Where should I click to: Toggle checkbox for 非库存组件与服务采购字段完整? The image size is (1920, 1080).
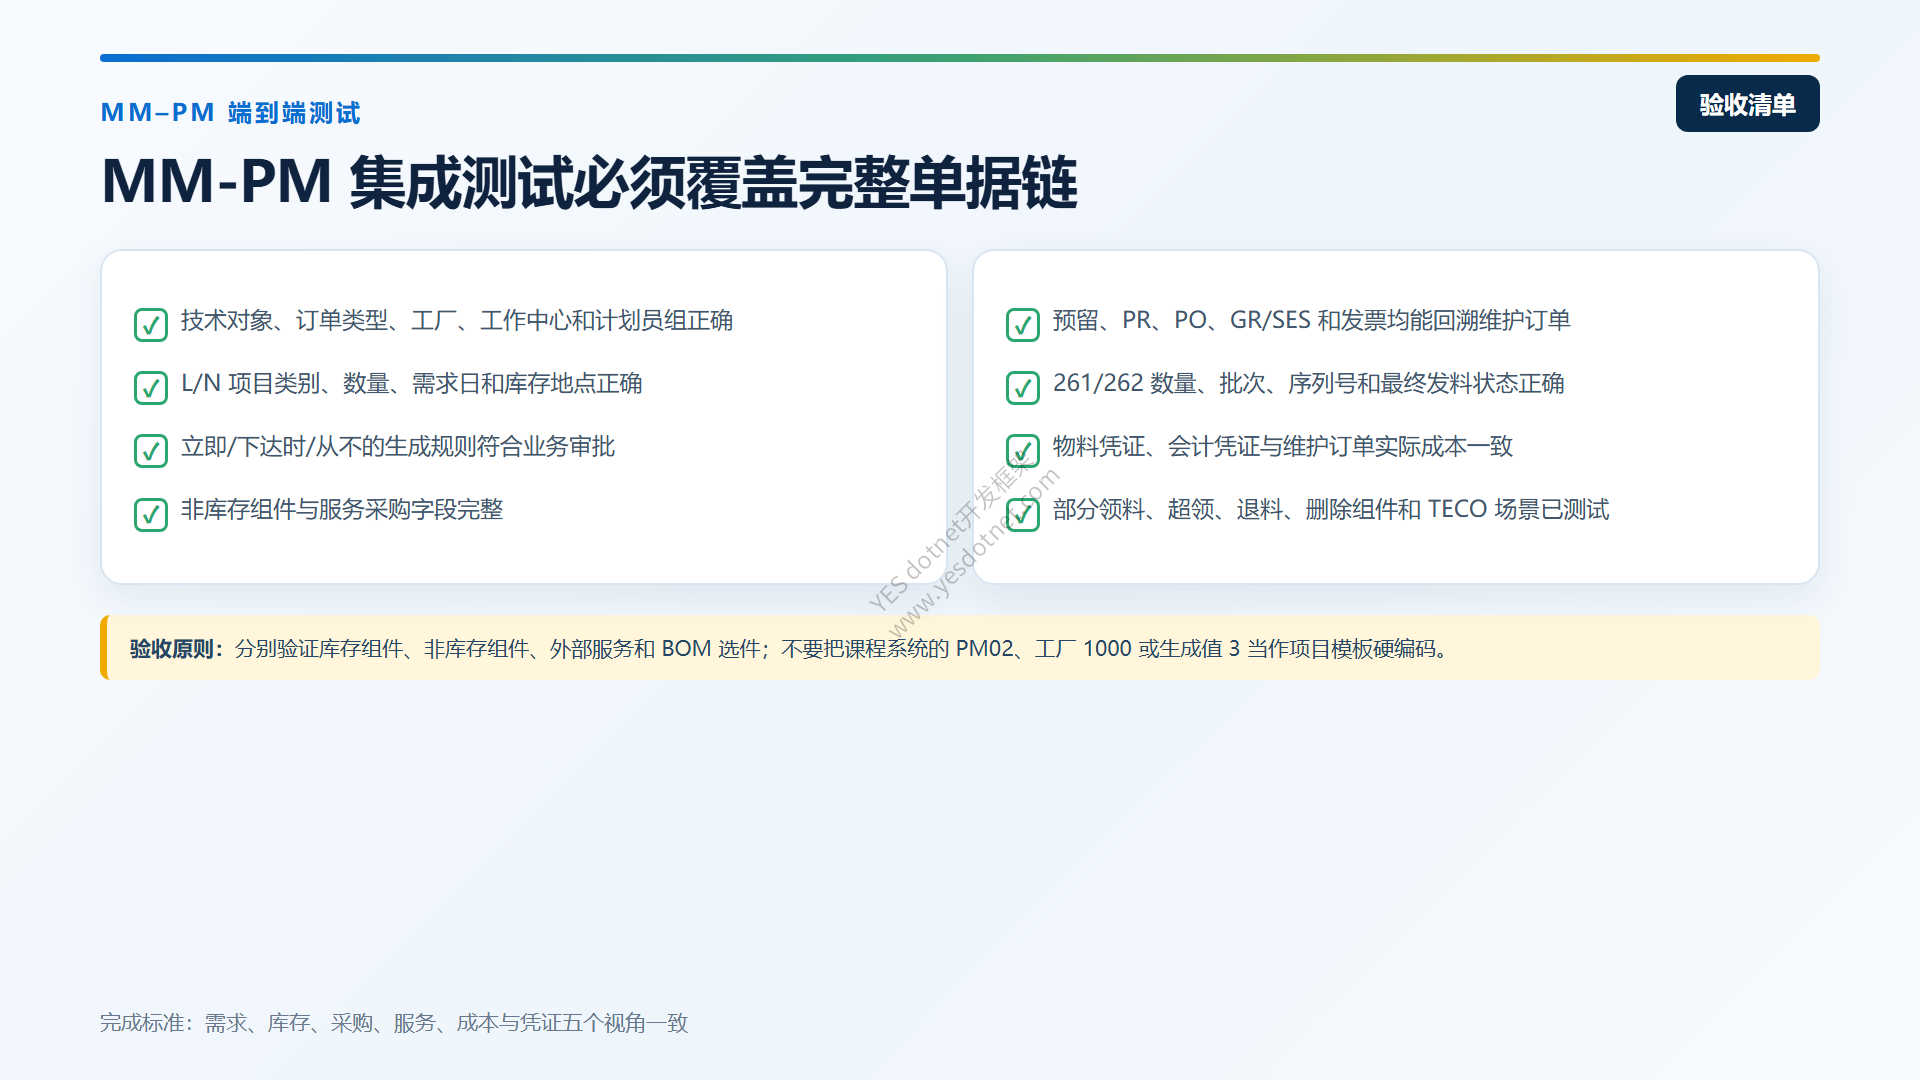click(x=151, y=514)
